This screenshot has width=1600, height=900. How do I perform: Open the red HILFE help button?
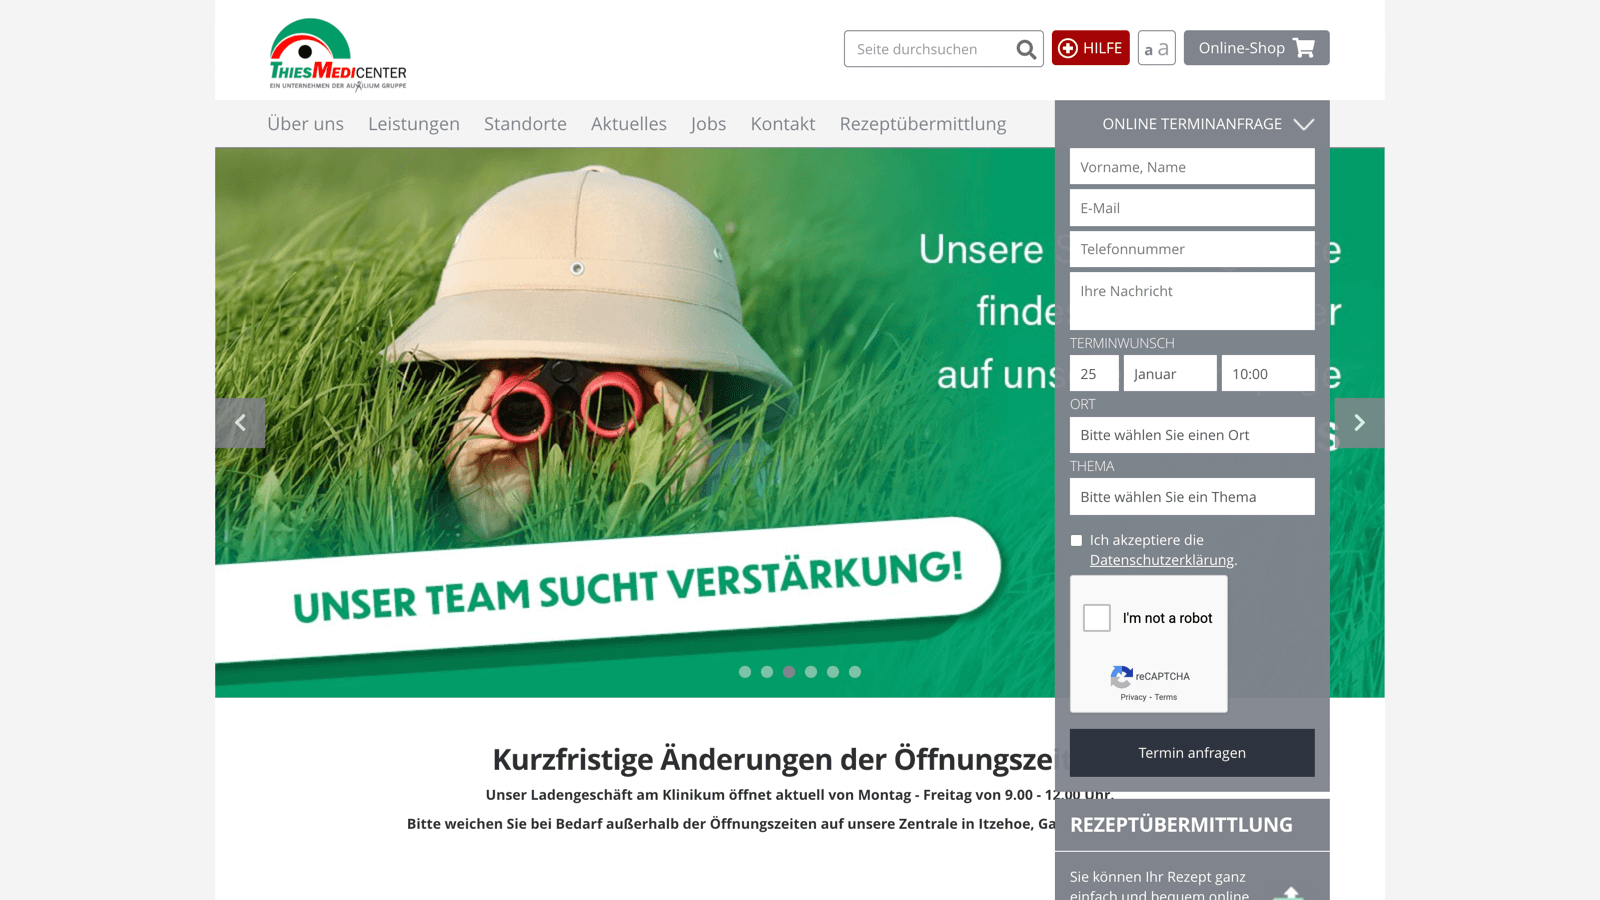(x=1090, y=48)
